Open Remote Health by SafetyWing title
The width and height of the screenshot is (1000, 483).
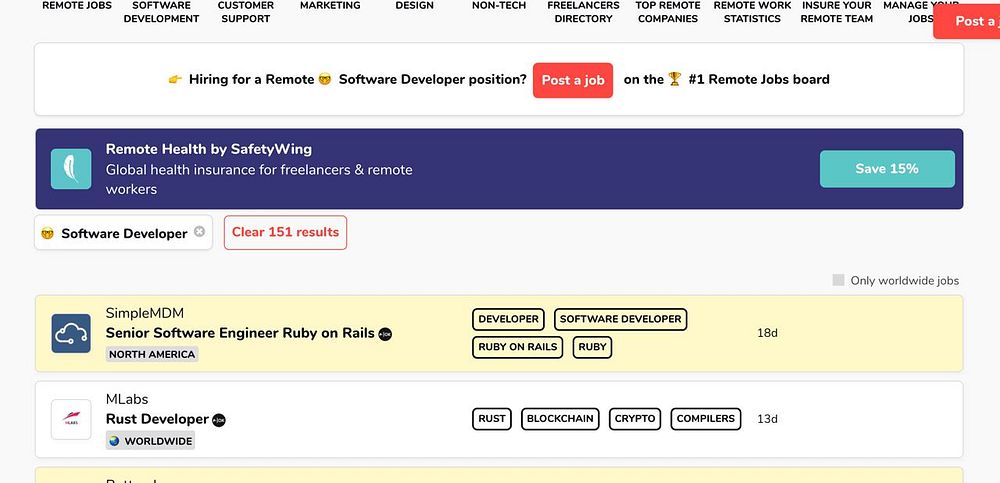point(209,149)
